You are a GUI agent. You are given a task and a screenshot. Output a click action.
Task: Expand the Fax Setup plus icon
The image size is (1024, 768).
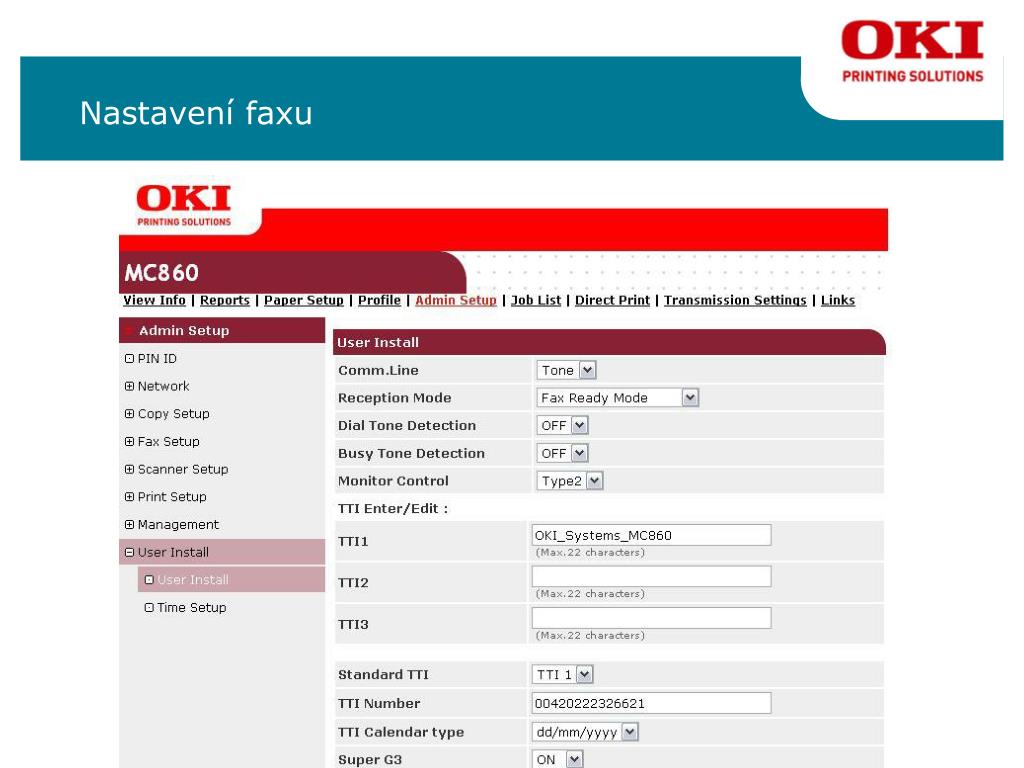click(129, 441)
